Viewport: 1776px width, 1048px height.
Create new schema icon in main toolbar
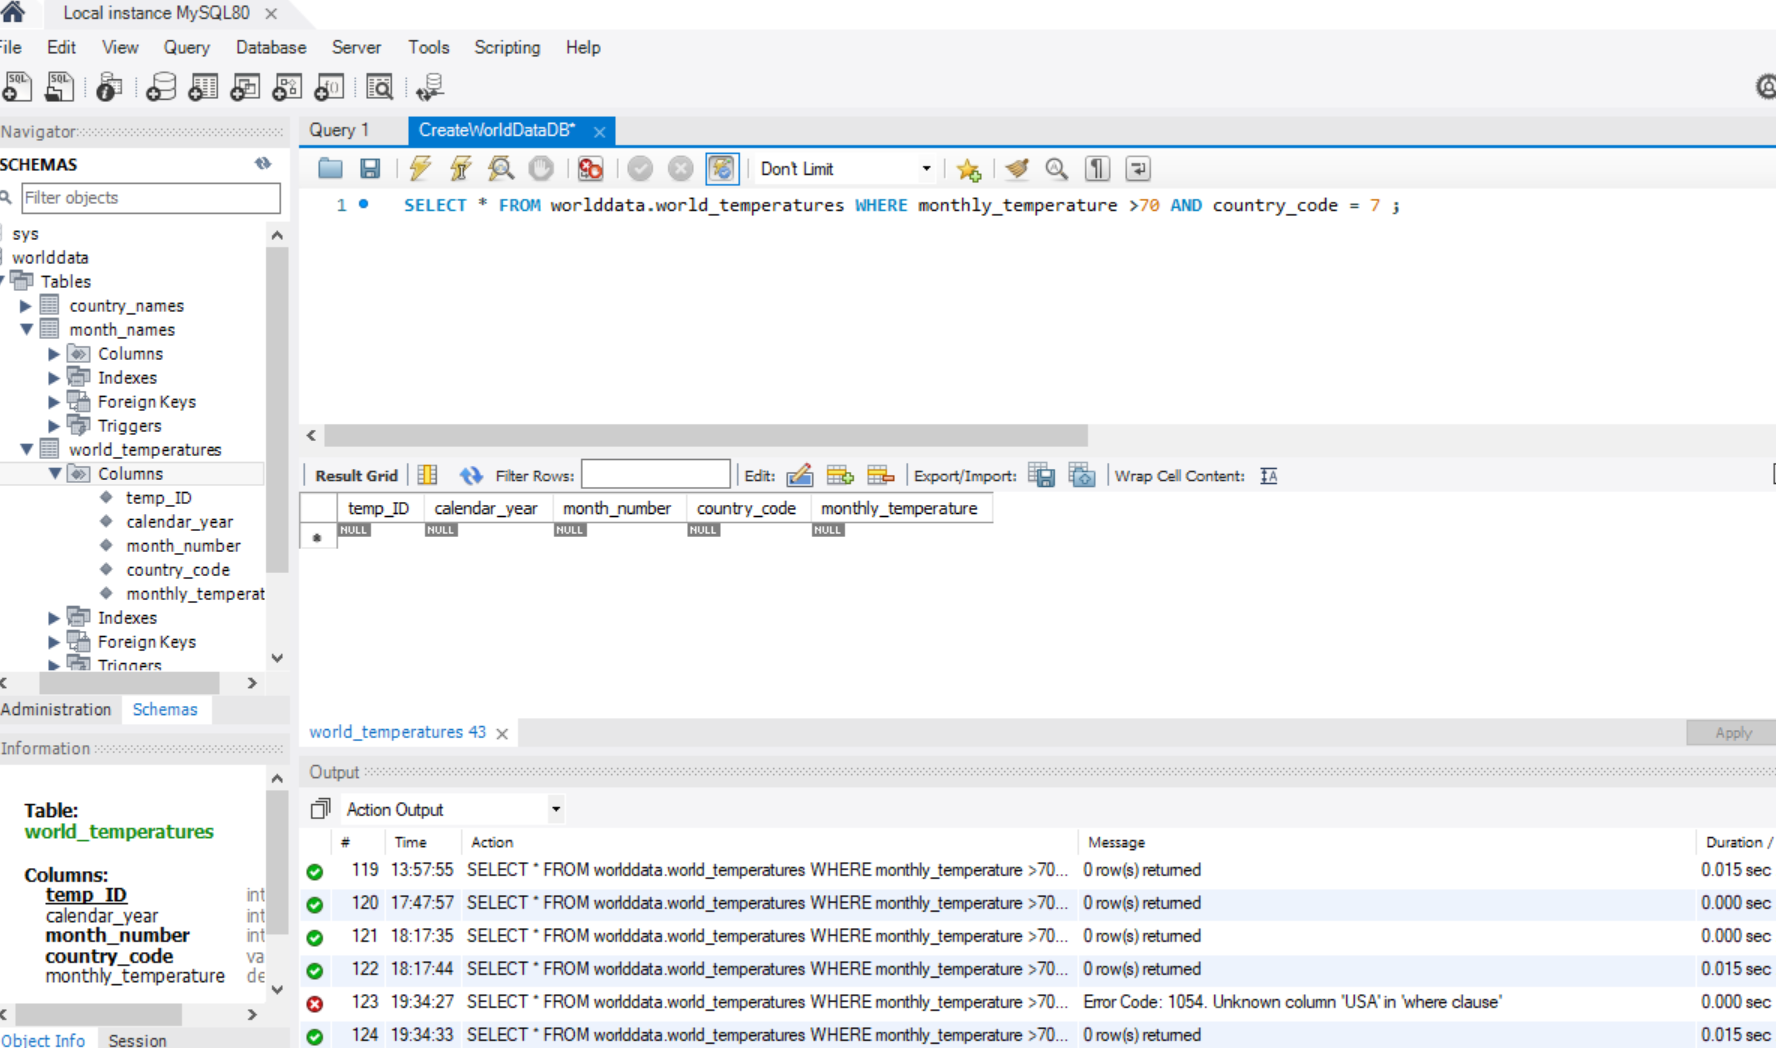tap(161, 87)
